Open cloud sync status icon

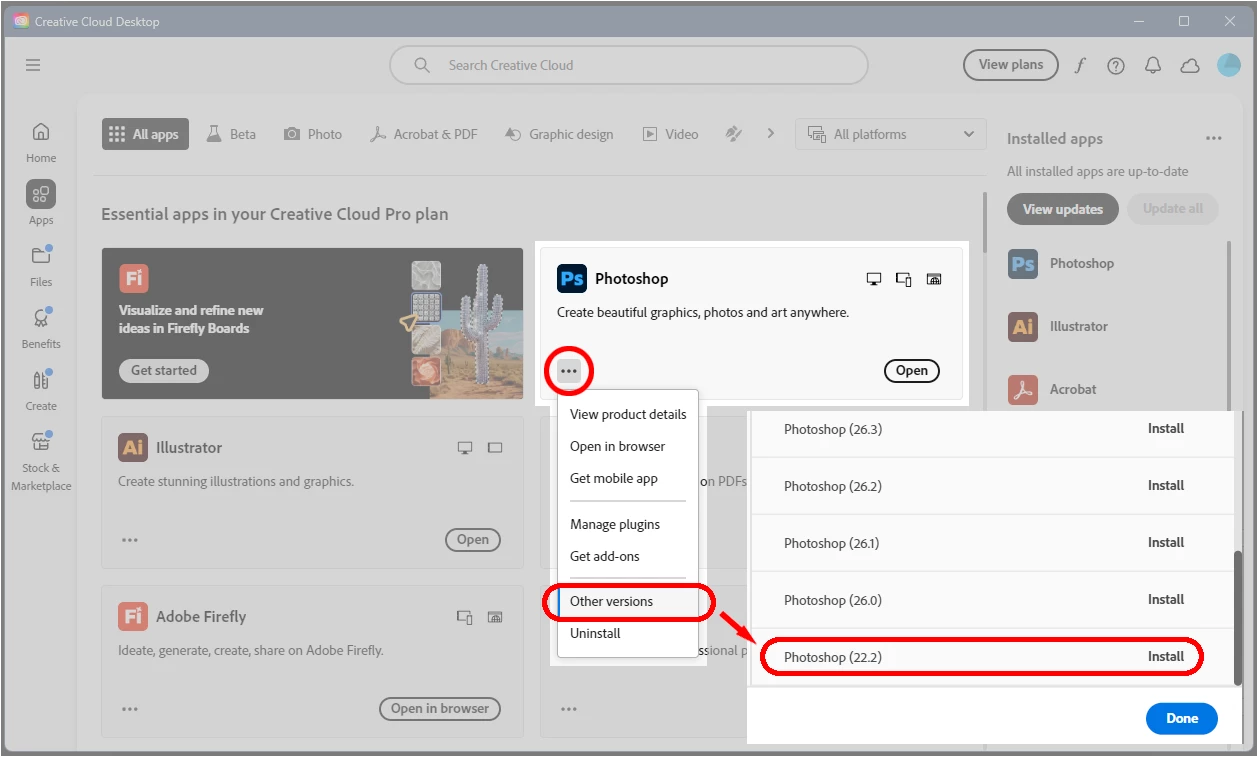tap(1190, 65)
